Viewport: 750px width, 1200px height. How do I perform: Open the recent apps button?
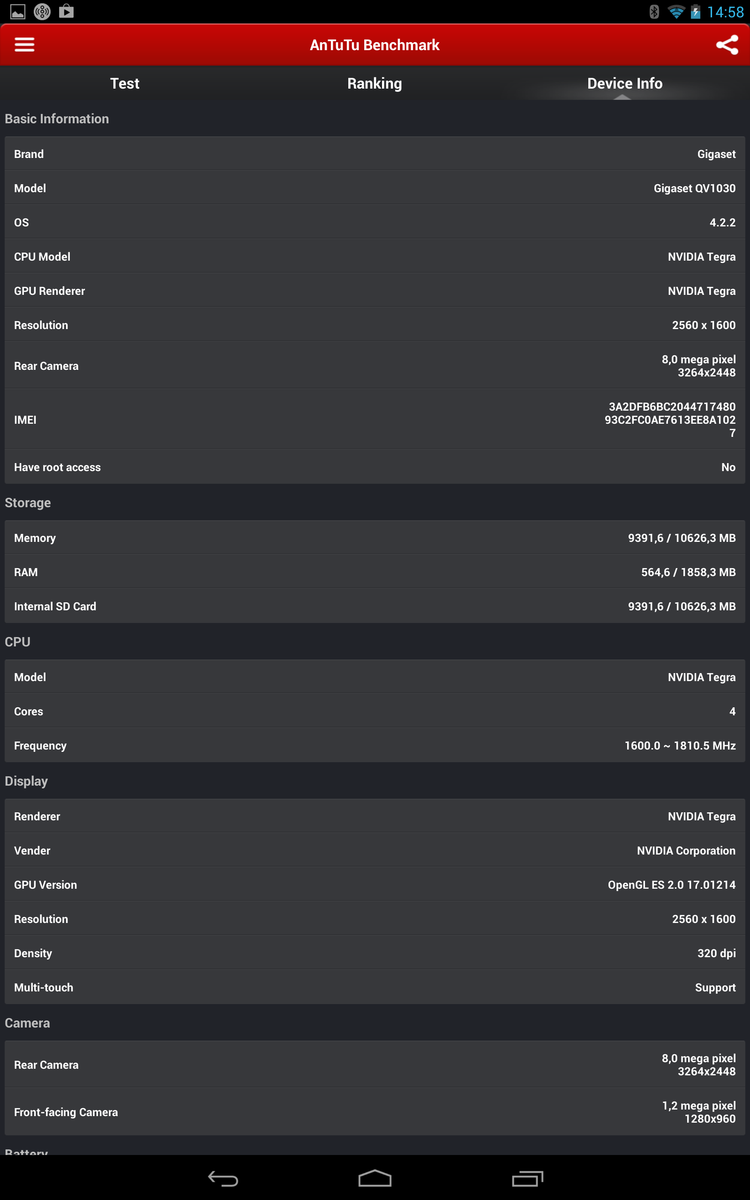pyautogui.click(x=527, y=1178)
